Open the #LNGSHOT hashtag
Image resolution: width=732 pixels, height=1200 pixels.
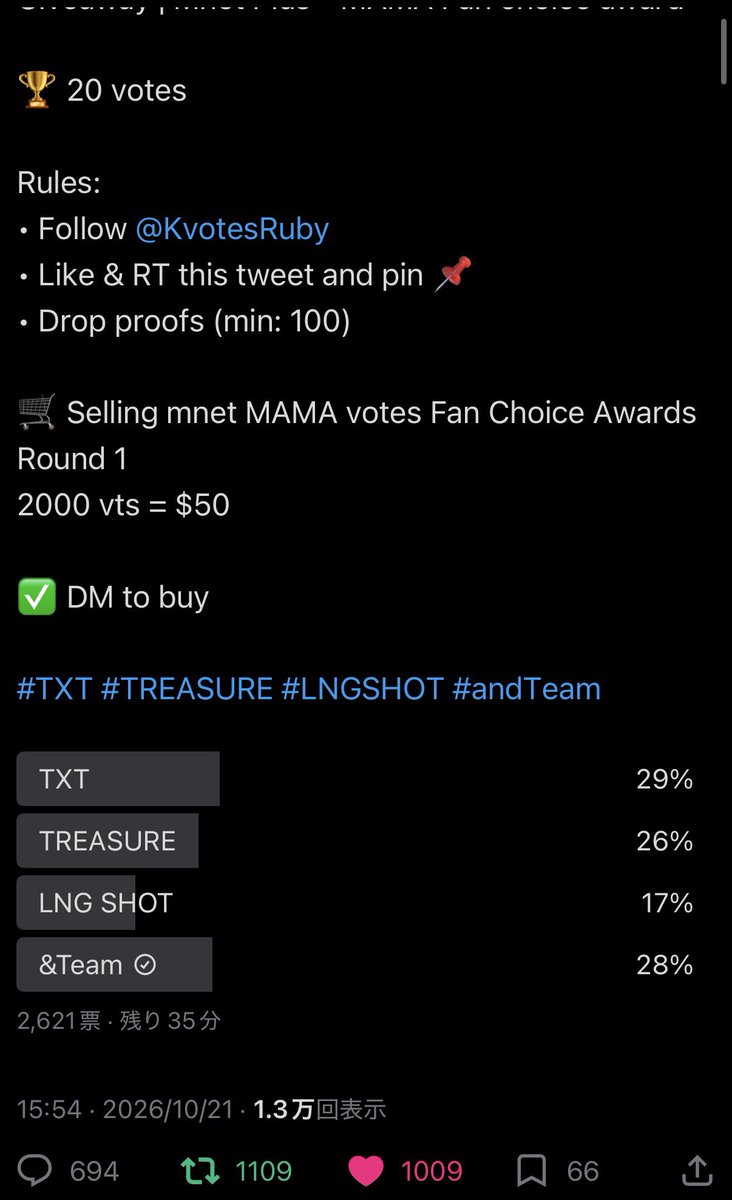click(x=362, y=689)
